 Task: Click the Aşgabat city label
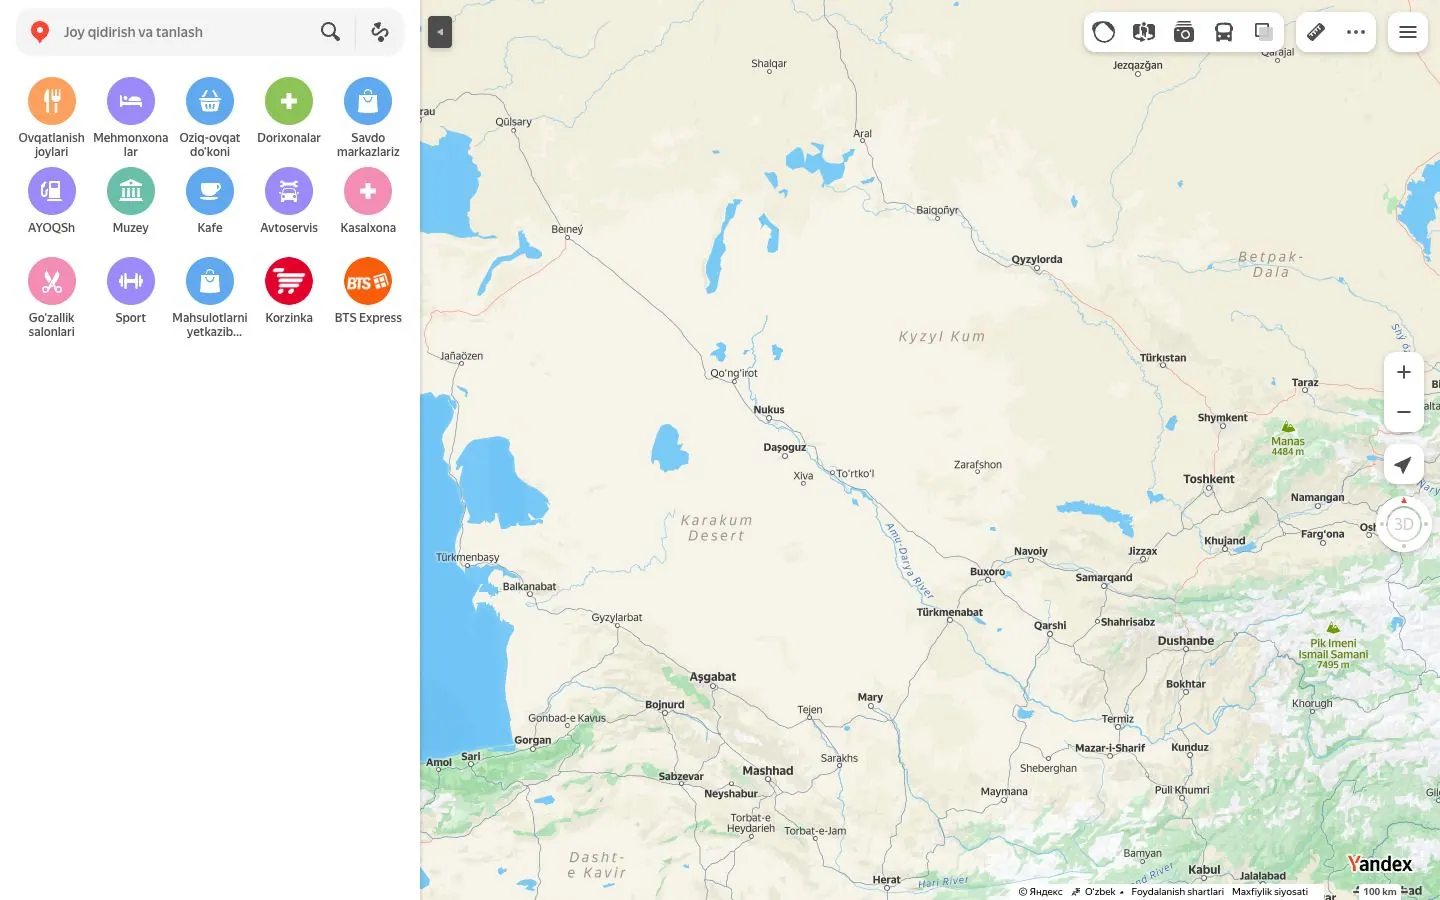(713, 677)
